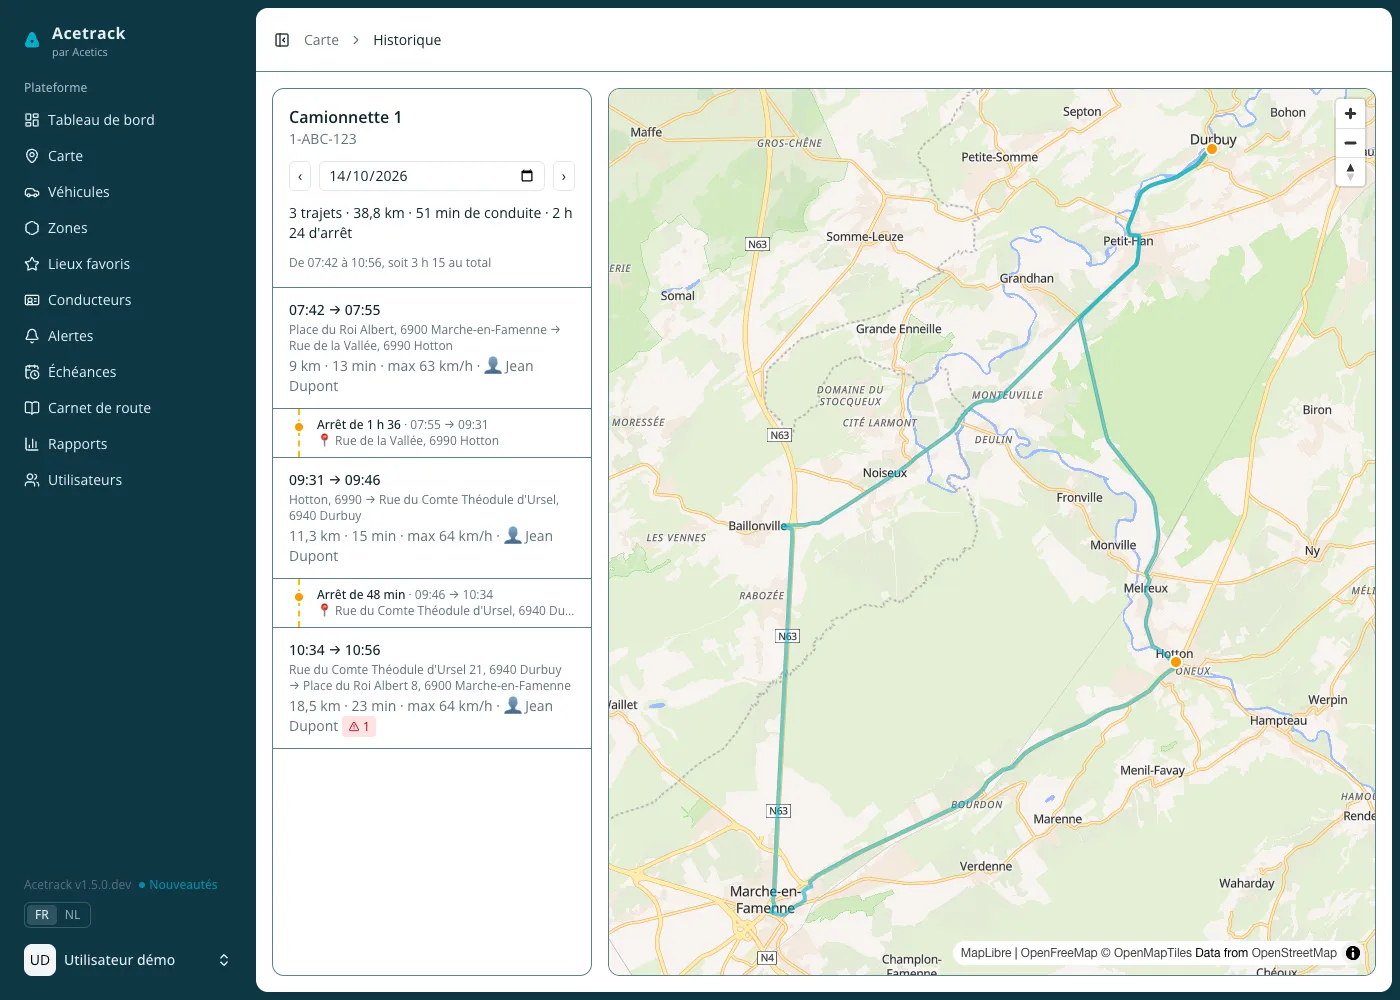
Task: Open Tableau de bord dashboard
Action: pyautogui.click(x=128, y=120)
